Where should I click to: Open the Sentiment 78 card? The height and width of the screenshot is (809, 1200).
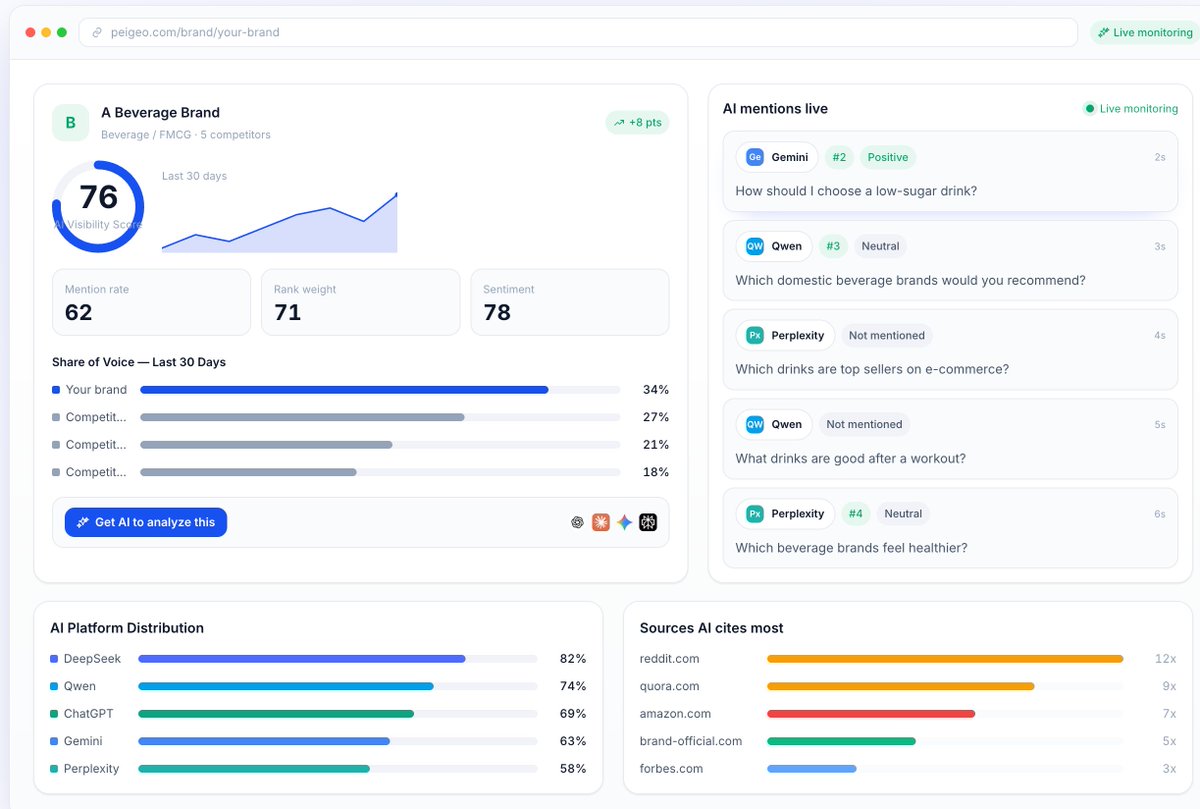point(570,302)
